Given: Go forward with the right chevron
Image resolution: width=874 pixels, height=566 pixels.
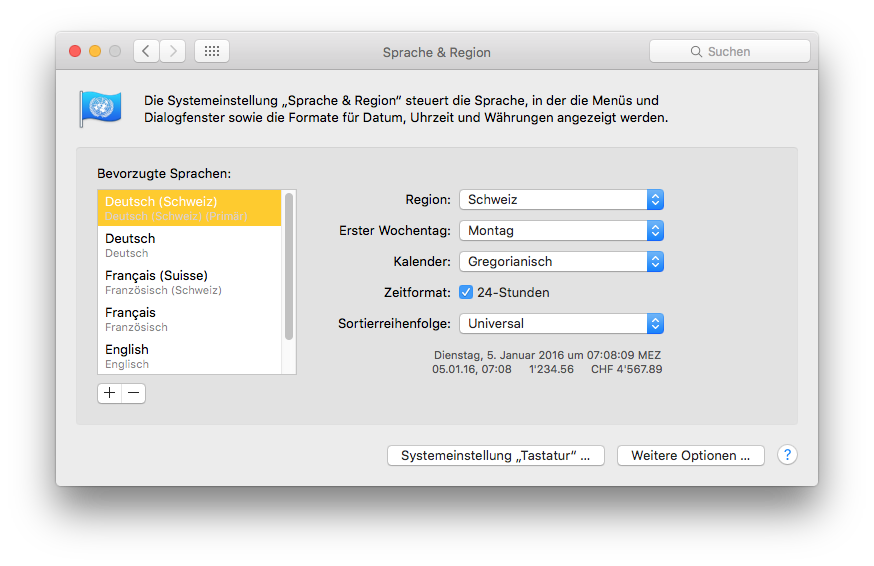Looking at the screenshot, I should click(x=173, y=51).
